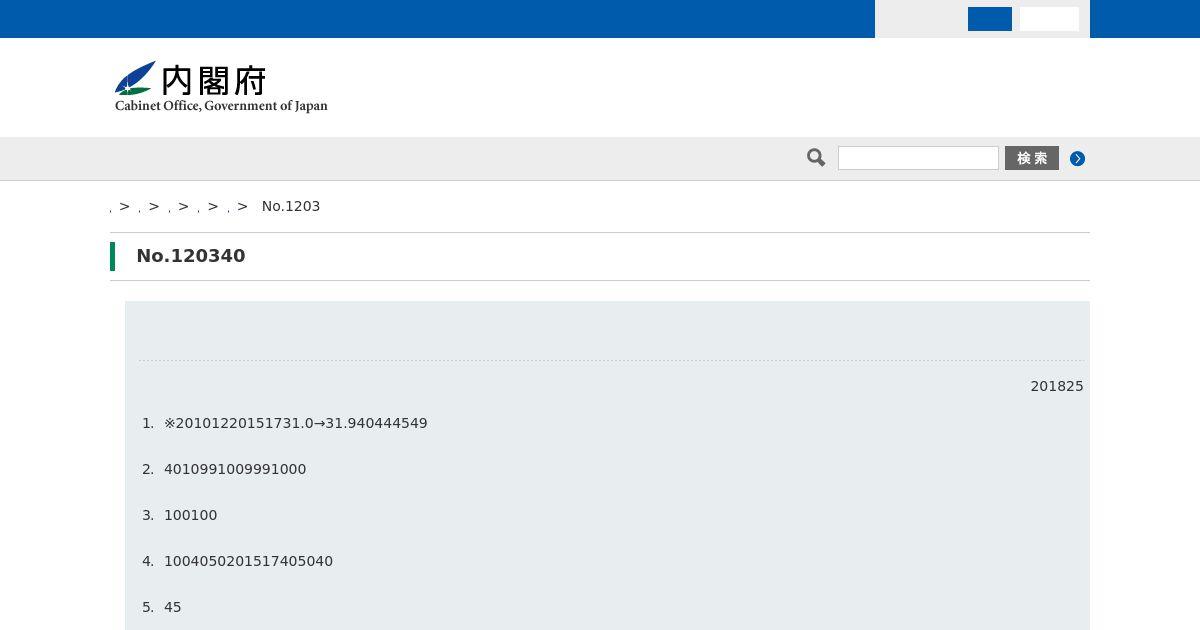Select the white button in top bar
The width and height of the screenshot is (1200, 630).
(1049, 19)
